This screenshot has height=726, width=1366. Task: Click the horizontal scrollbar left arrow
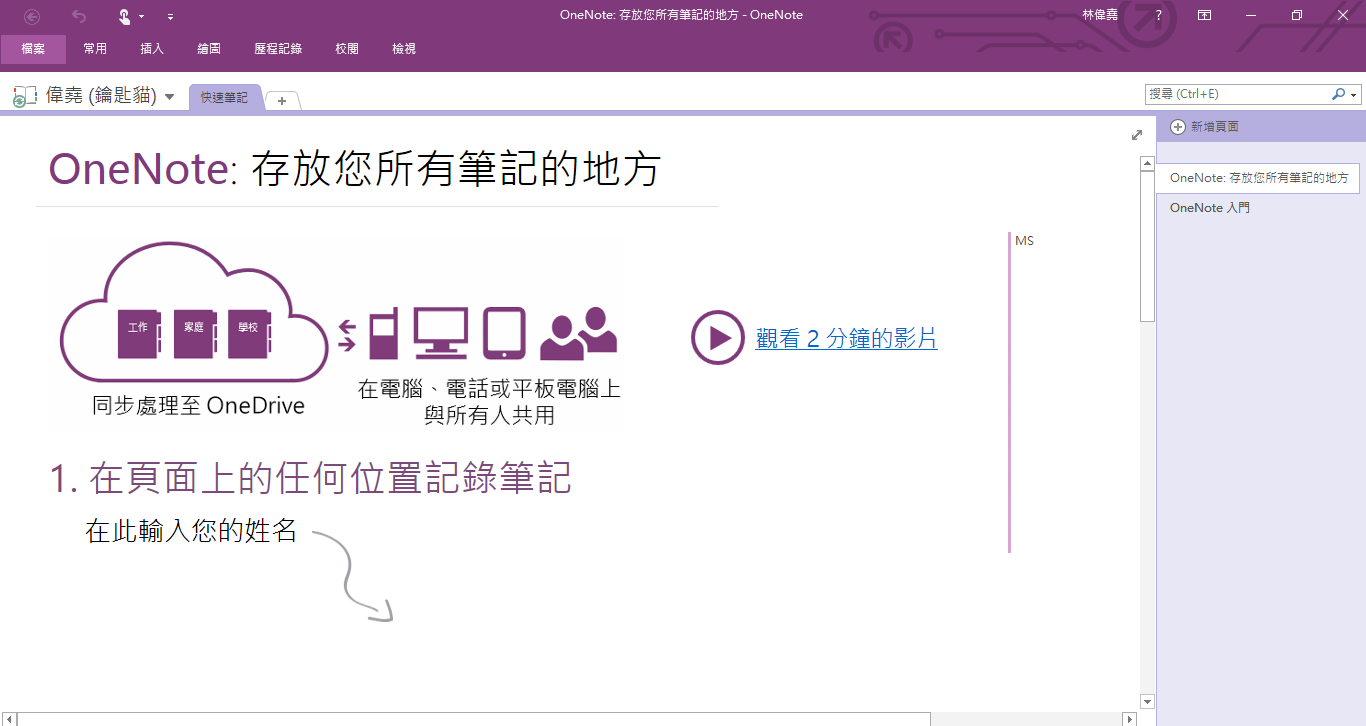tap(9, 719)
